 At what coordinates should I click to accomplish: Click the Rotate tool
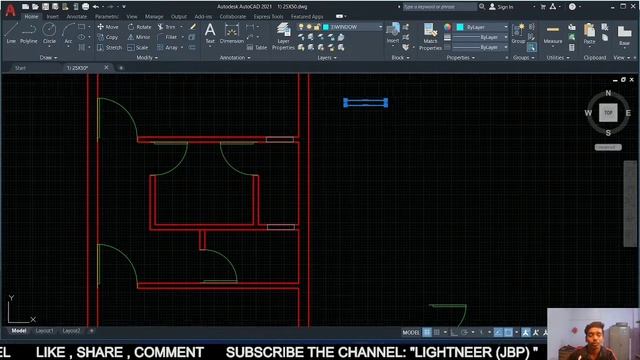[x=139, y=27]
